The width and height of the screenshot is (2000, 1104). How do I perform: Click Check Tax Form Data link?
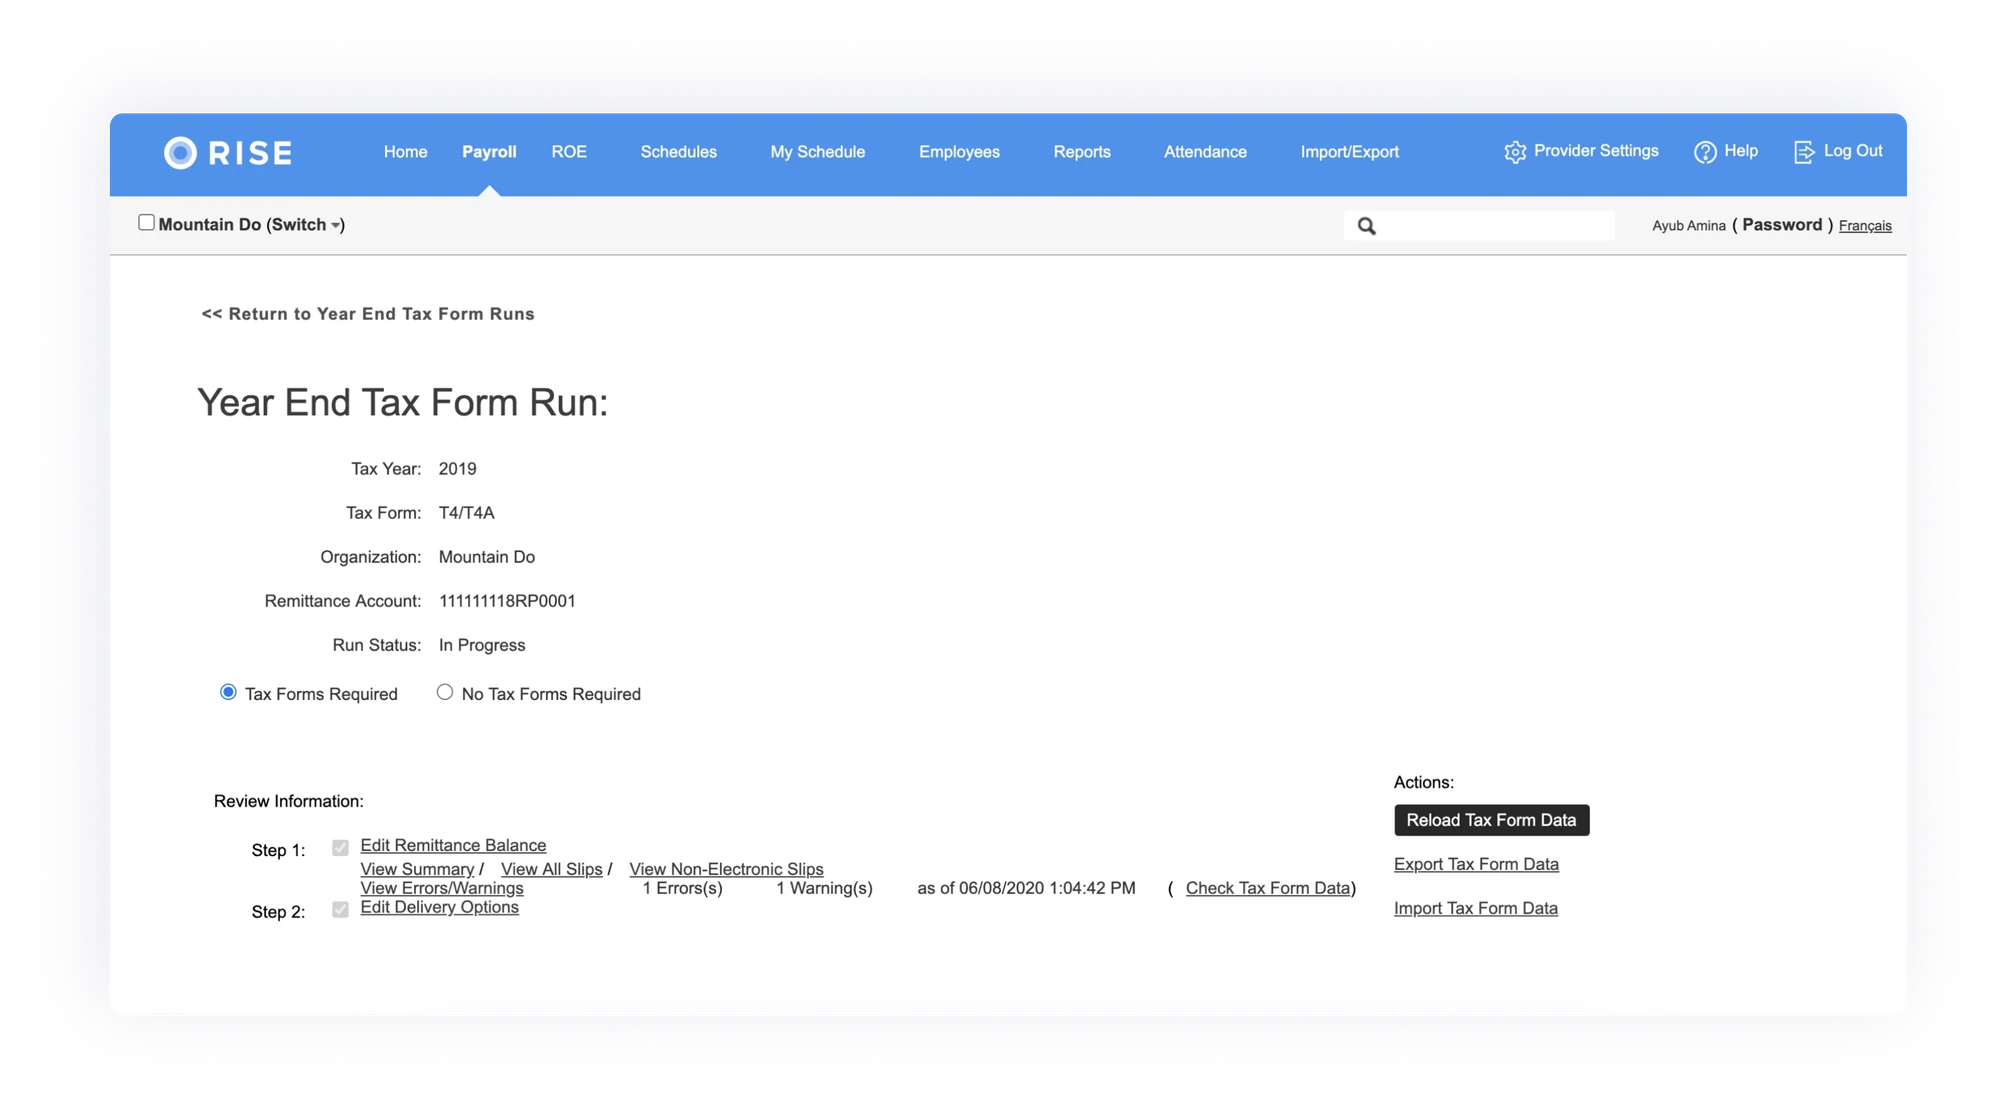1267,888
